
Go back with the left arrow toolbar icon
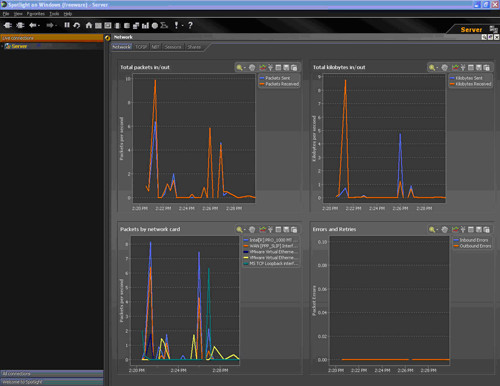33,25
